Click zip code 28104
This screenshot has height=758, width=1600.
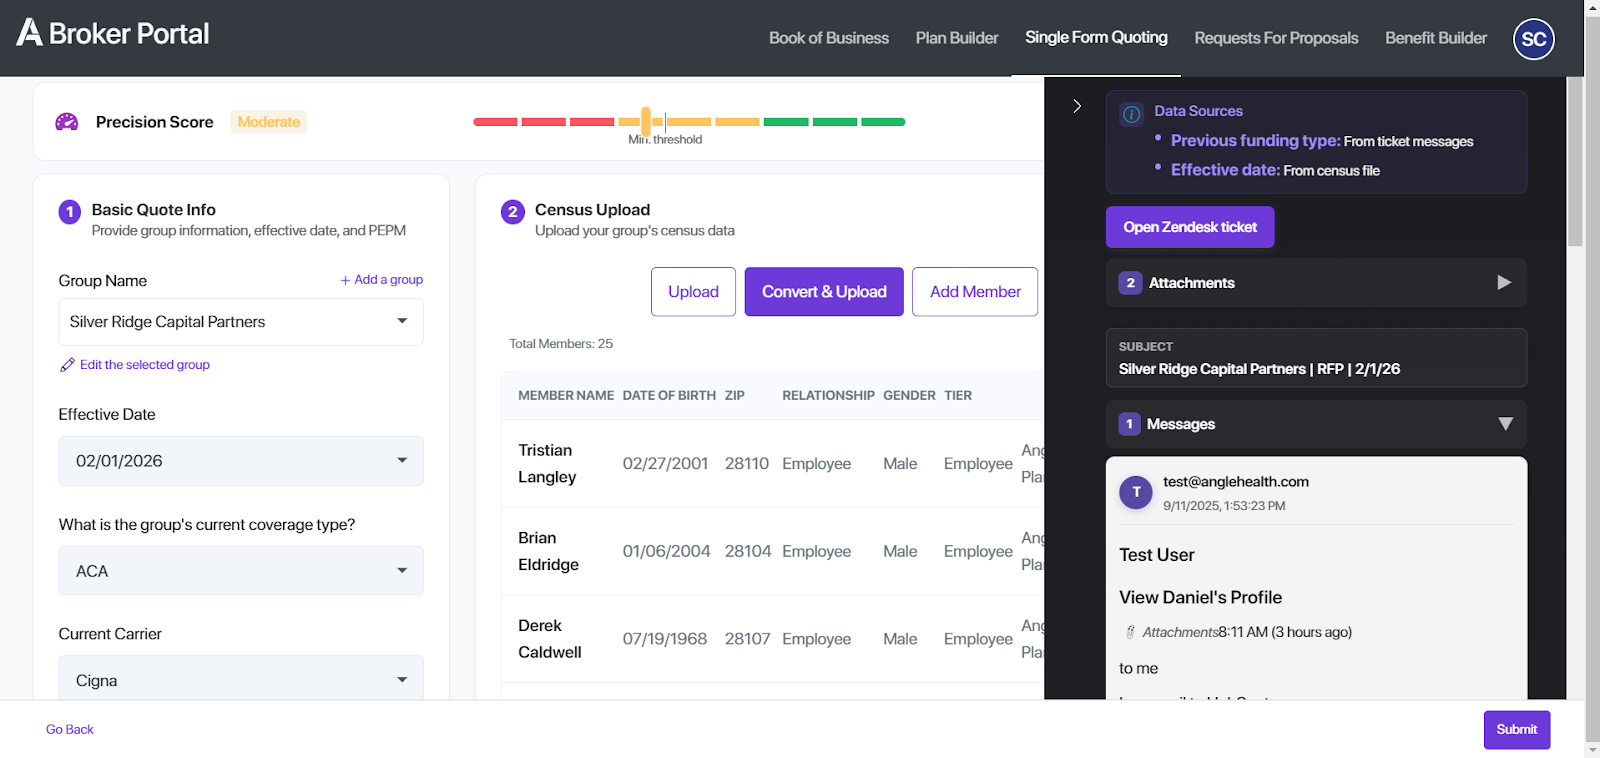(748, 551)
